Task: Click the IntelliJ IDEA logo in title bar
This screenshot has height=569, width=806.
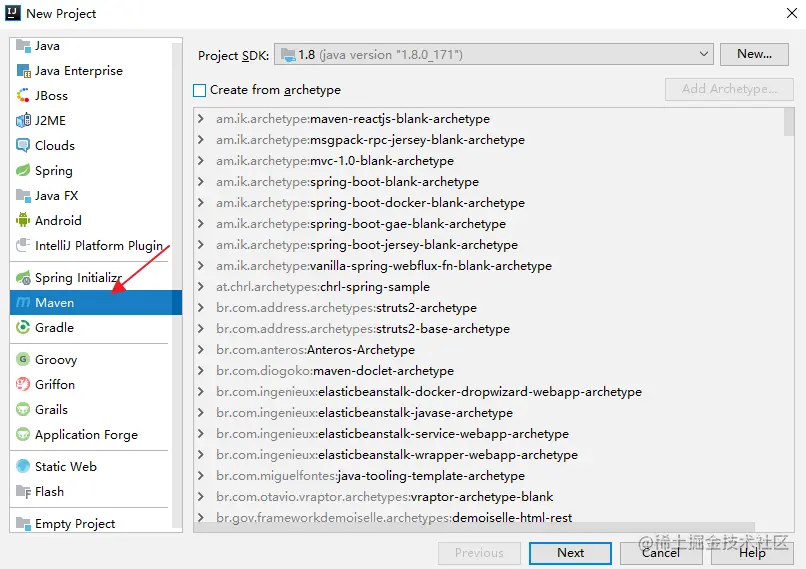Action: point(13,13)
